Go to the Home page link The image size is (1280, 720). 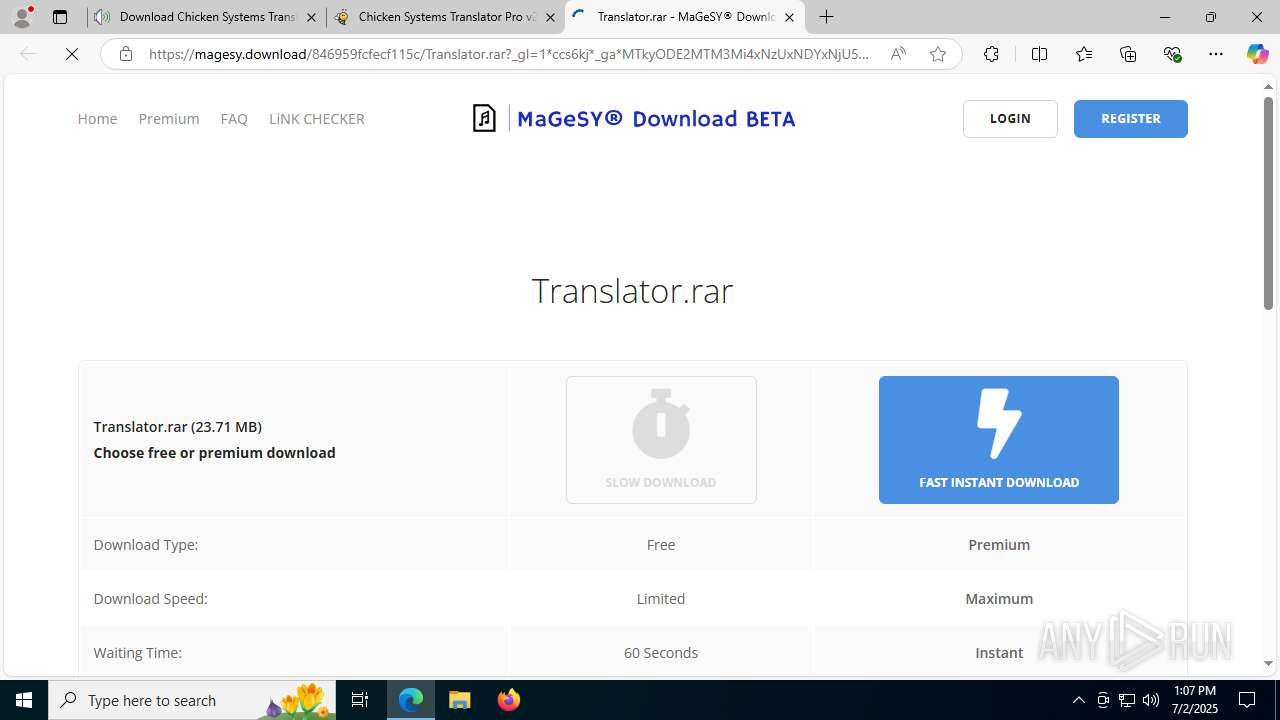coord(97,119)
